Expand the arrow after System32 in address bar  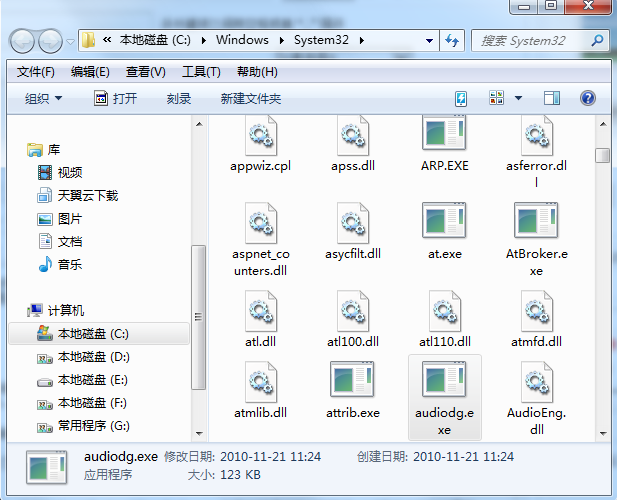point(362,40)
